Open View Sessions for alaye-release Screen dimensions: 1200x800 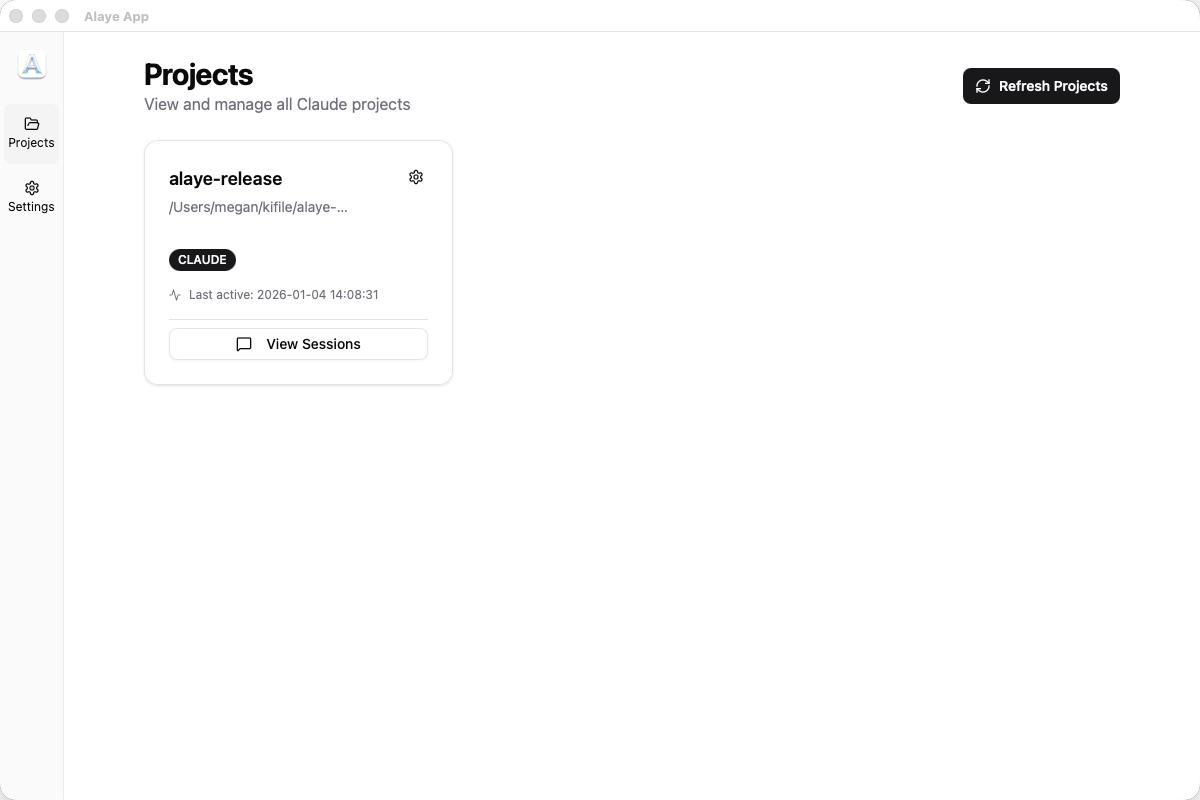point(298,344)
